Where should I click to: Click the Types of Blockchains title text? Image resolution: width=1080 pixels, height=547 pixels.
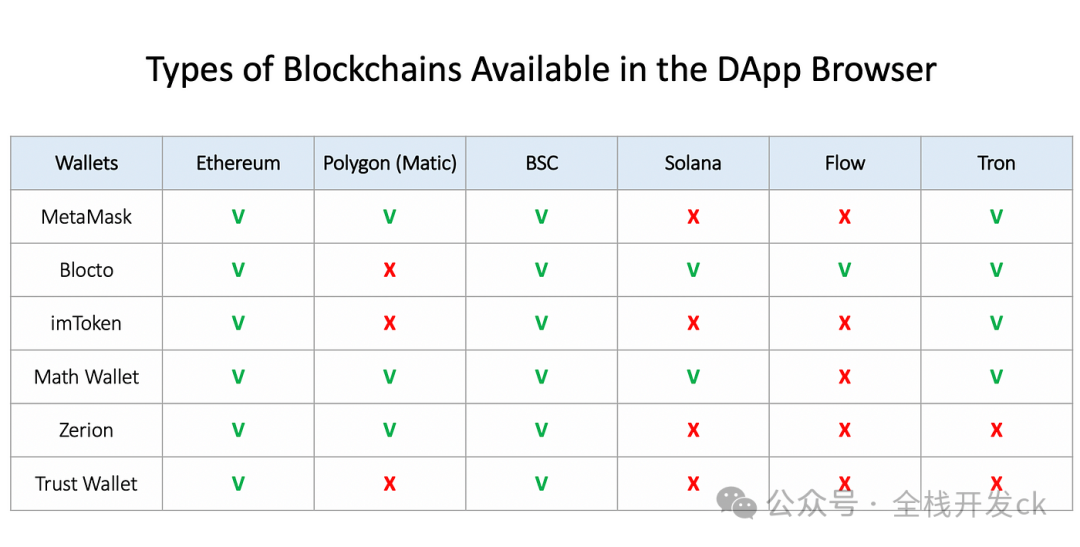coord(541,70)
